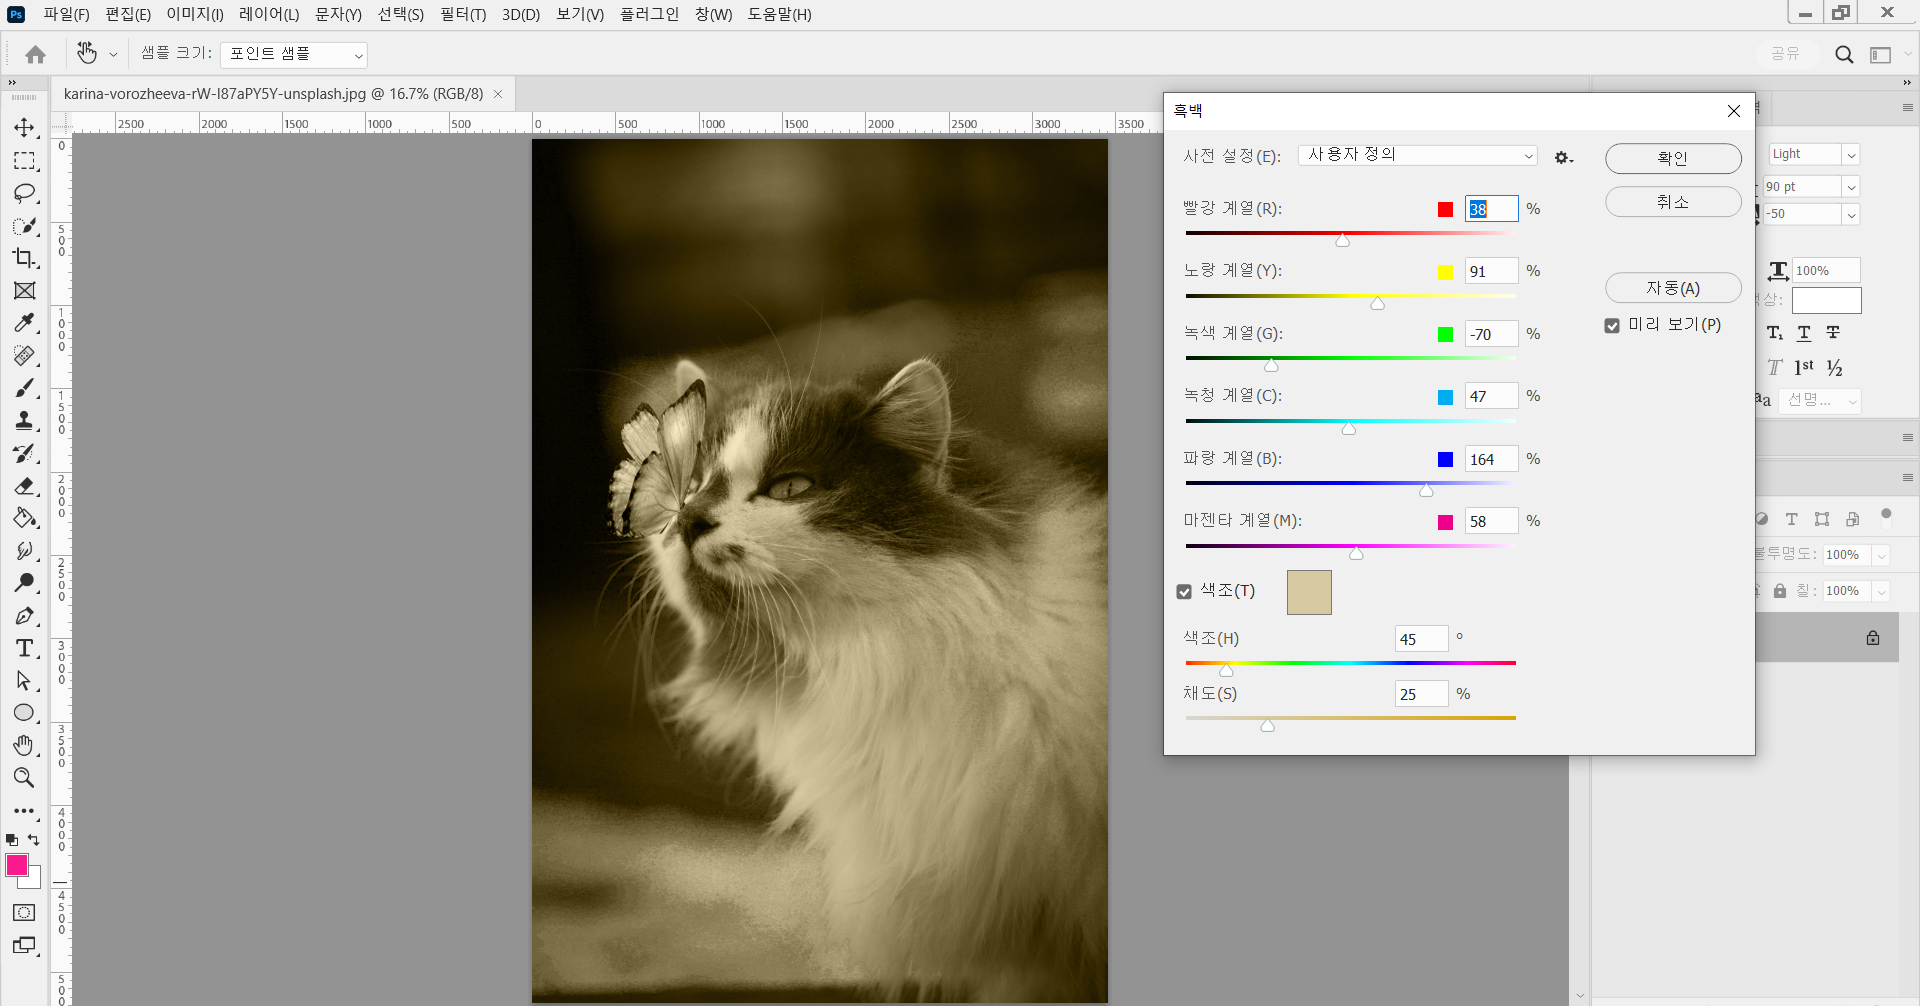This screenshot has height=1006, width=1920.
Task: Click the pink foreground color swatch
Action: pyautogui.click(x=17, y=865)
